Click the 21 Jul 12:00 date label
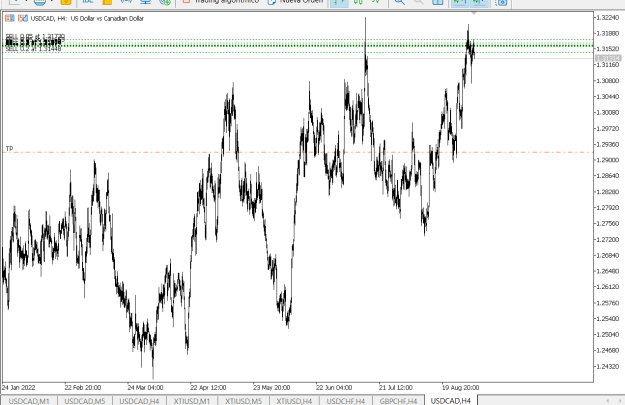The height and width of the screenshot is (405, 625). click(396, 387)
